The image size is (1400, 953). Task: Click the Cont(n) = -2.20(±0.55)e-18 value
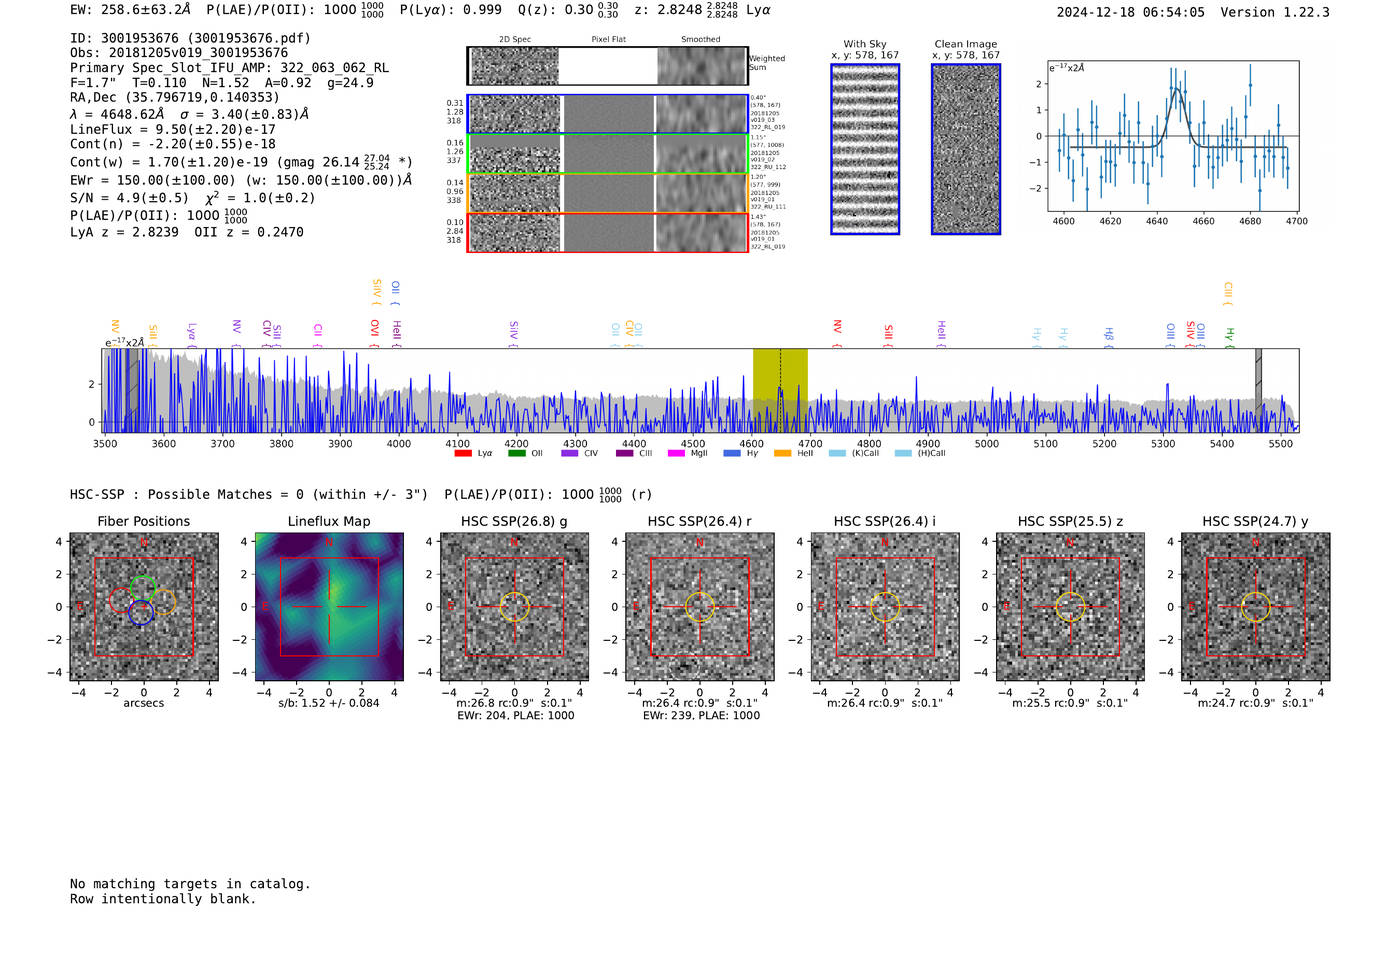pos(172,144)
